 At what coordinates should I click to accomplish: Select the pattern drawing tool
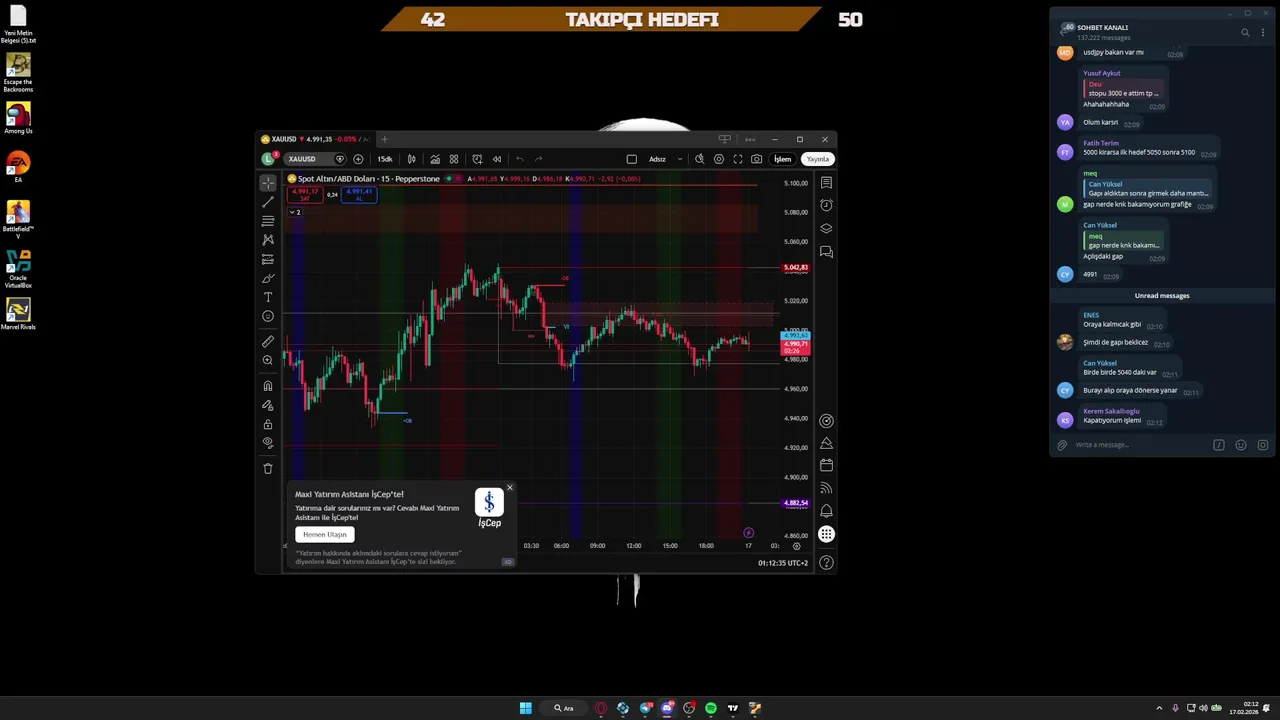coord(268,240)
